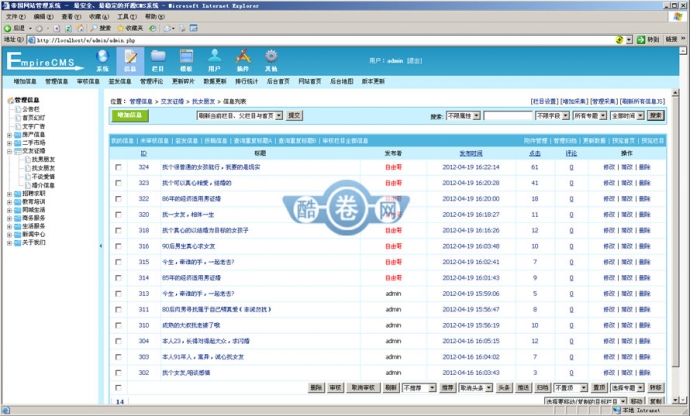690x416 pixels.
Task: Click the IE Back arrow button
Action: click(7, 28)
